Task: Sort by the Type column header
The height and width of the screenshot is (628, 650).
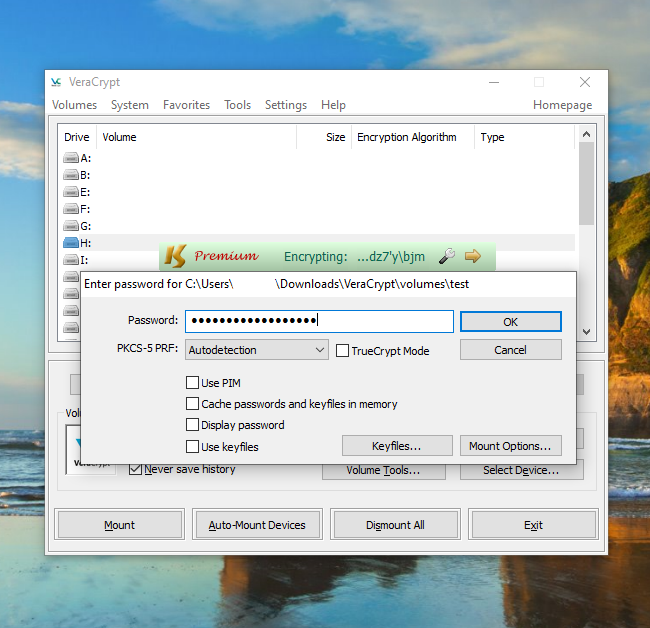Action: pos(524,137)
